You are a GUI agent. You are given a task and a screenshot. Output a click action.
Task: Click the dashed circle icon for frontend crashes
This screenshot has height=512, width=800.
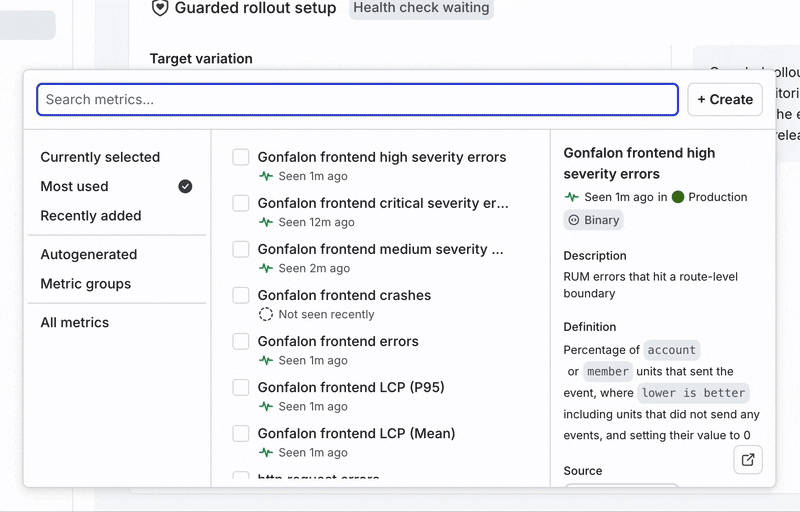[266, 314]
